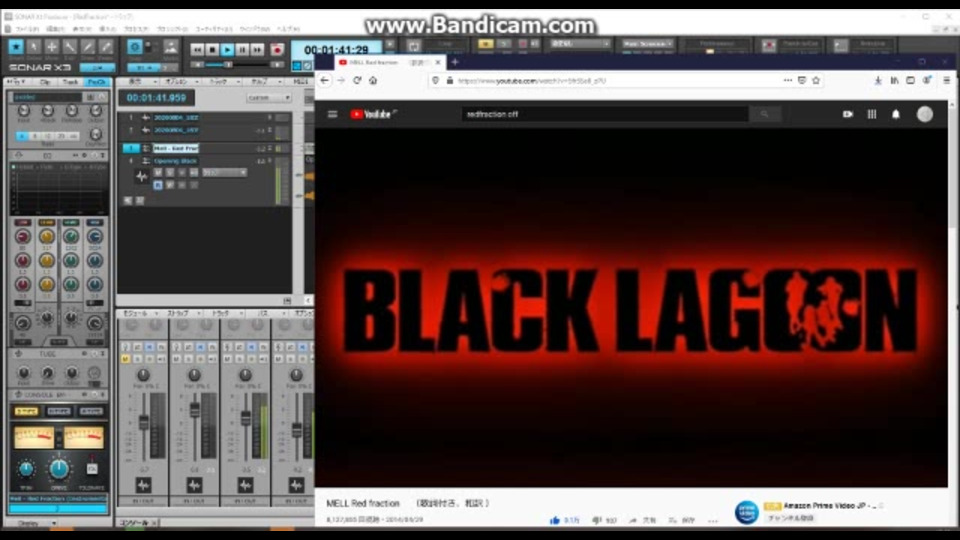Open YouTube notifications bell
The width and height of the screenshot is (960, 540).
pos(896,114)
